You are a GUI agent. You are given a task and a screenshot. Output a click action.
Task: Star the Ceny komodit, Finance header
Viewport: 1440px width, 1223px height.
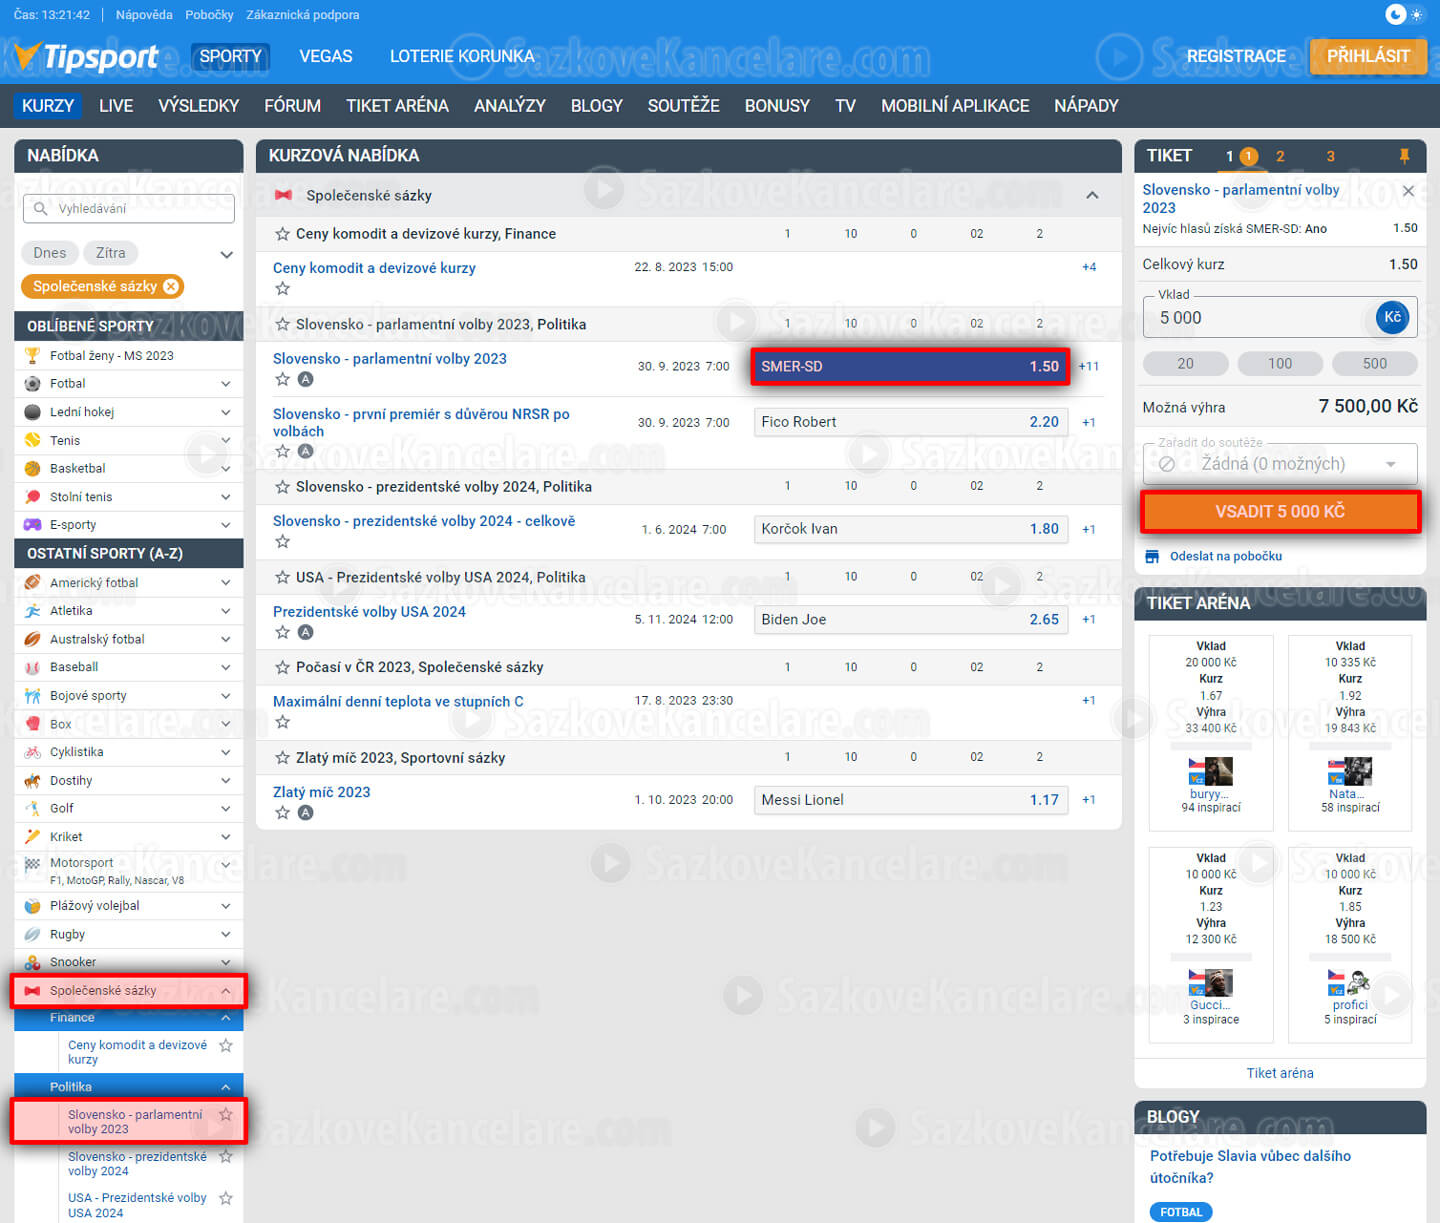click(x=283, y=234)
